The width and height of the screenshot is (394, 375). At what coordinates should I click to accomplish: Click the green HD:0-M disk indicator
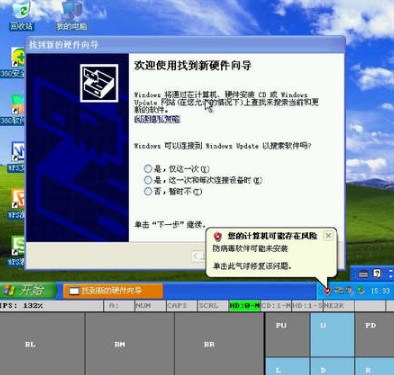245,306
